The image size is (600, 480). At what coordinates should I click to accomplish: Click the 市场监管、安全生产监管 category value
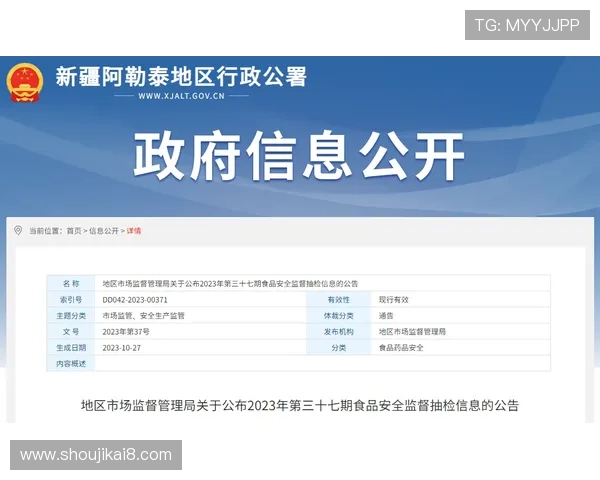pos(143,316)
